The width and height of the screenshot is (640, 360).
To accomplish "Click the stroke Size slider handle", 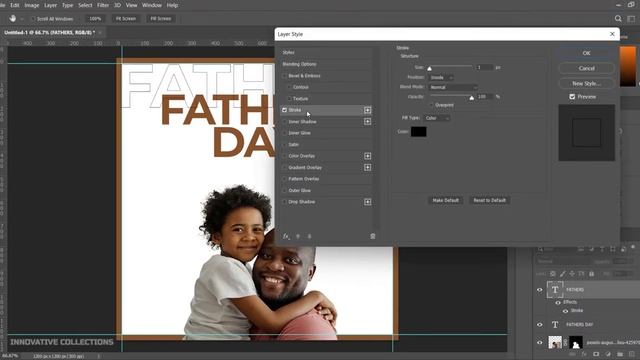I will pos(429,69).
